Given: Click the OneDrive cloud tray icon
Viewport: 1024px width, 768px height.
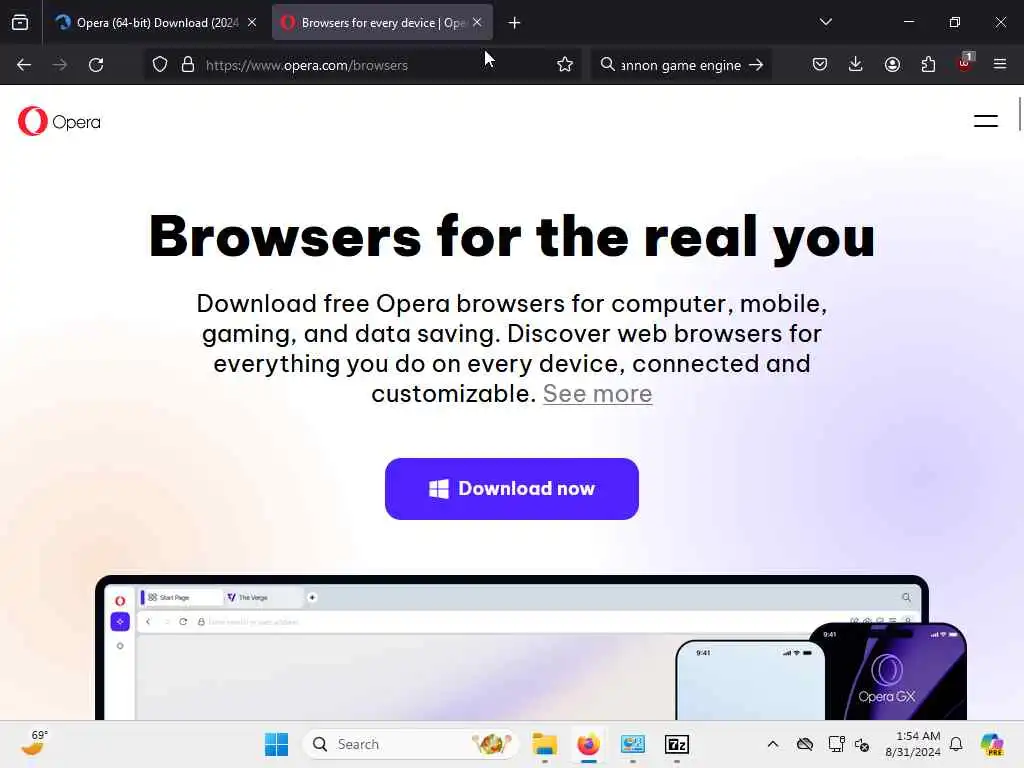Looking at the screenshot, I should [805, 744].
